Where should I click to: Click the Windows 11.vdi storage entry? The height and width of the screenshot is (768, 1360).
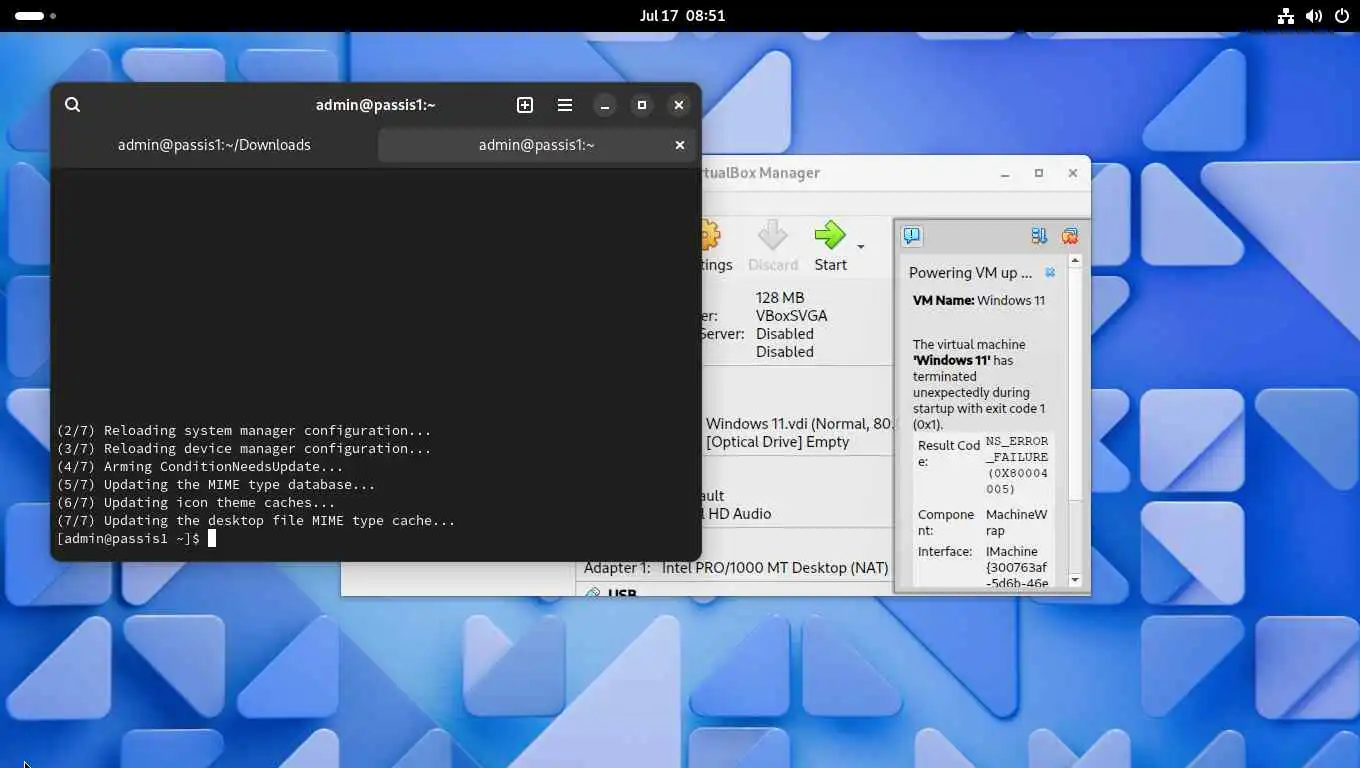point(798,424)
